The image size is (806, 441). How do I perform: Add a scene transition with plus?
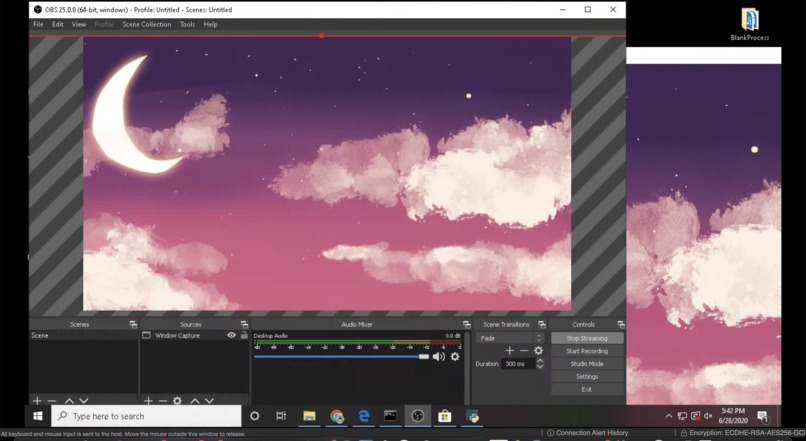509,351
